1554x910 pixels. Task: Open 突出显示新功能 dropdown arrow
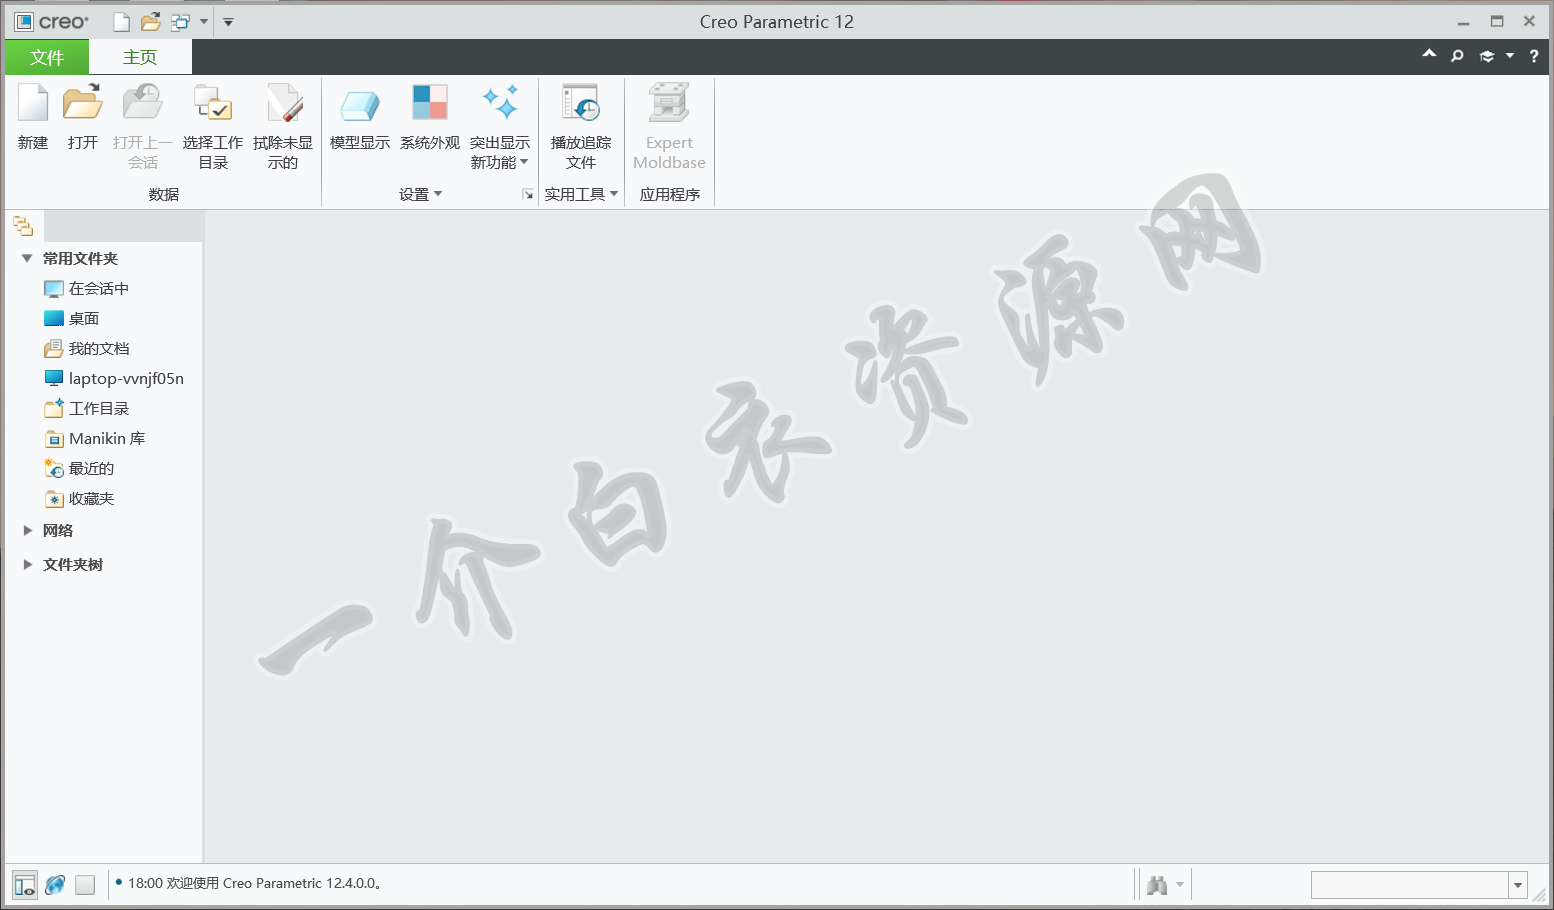pos(524,162)
